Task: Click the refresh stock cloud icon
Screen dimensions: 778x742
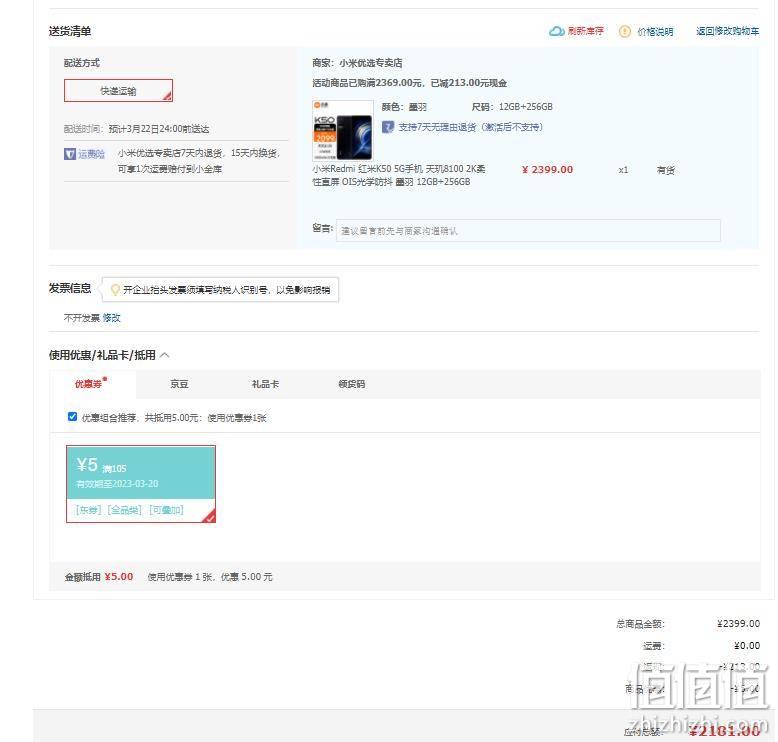Action: tap(556, 31)
